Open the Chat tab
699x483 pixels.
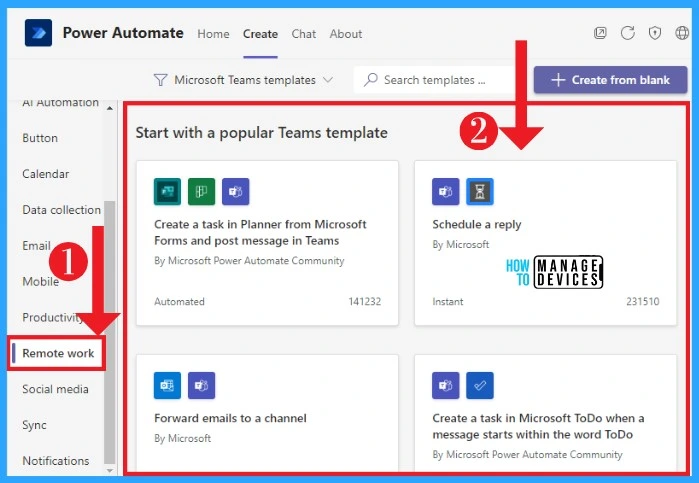pyautogui.click(x=304, y=34)
